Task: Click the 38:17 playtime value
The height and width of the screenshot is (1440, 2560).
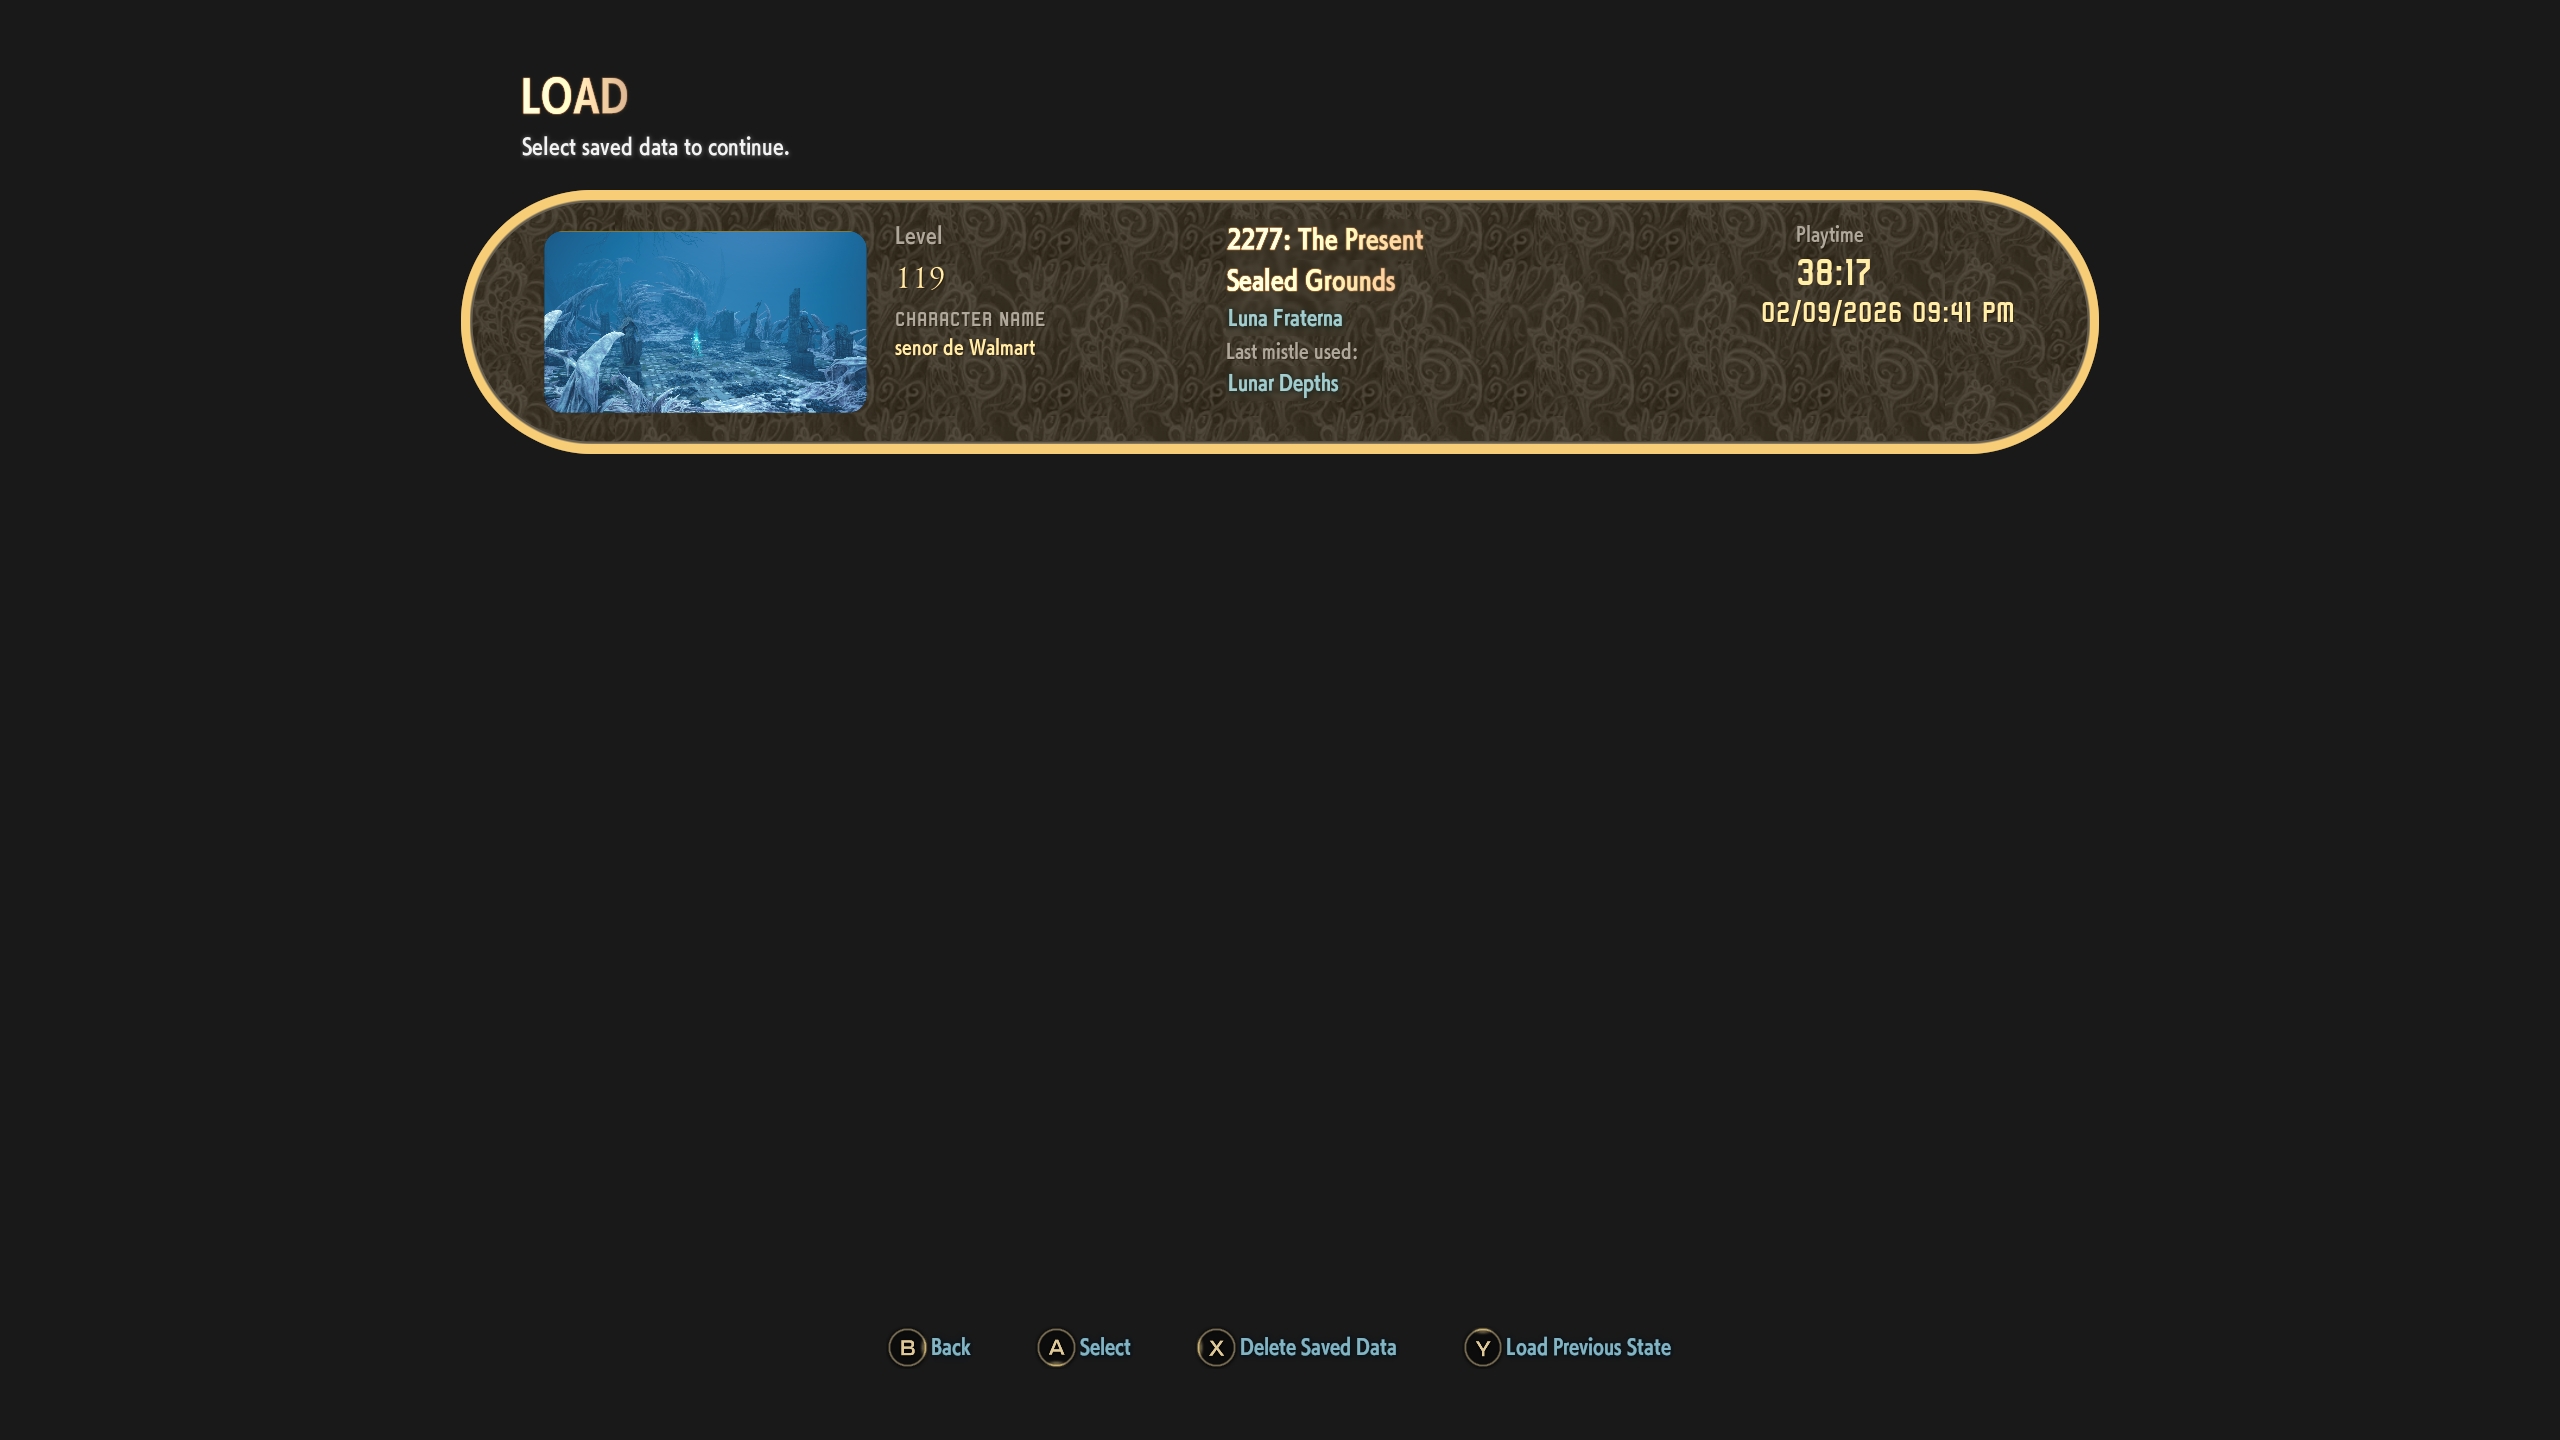Action: (x=1832, y=273)
